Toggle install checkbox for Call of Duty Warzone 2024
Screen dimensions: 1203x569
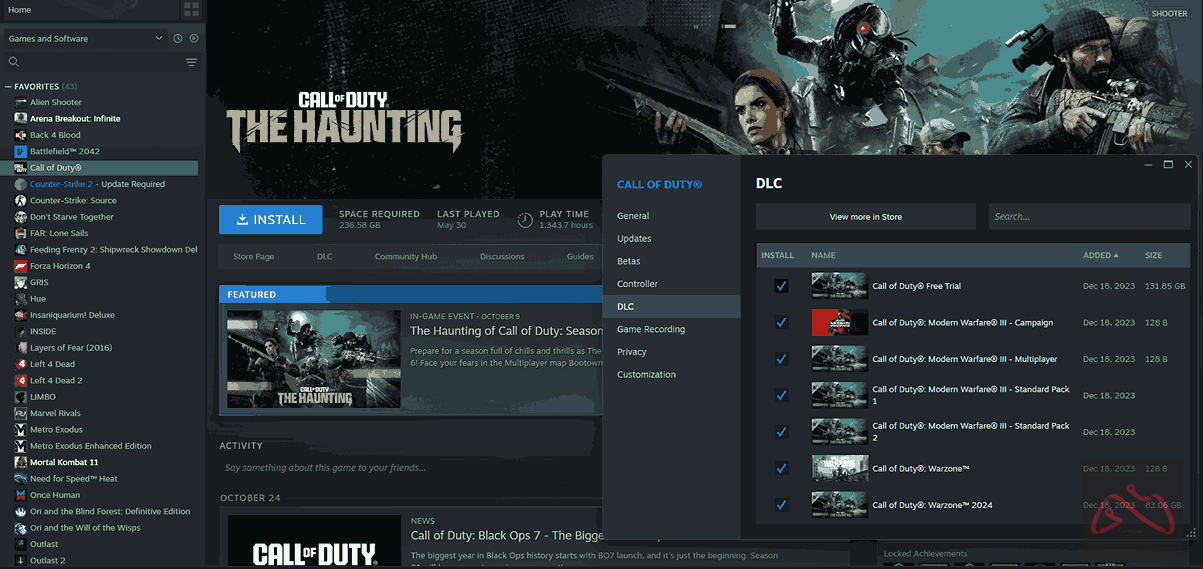click(781, 504)
